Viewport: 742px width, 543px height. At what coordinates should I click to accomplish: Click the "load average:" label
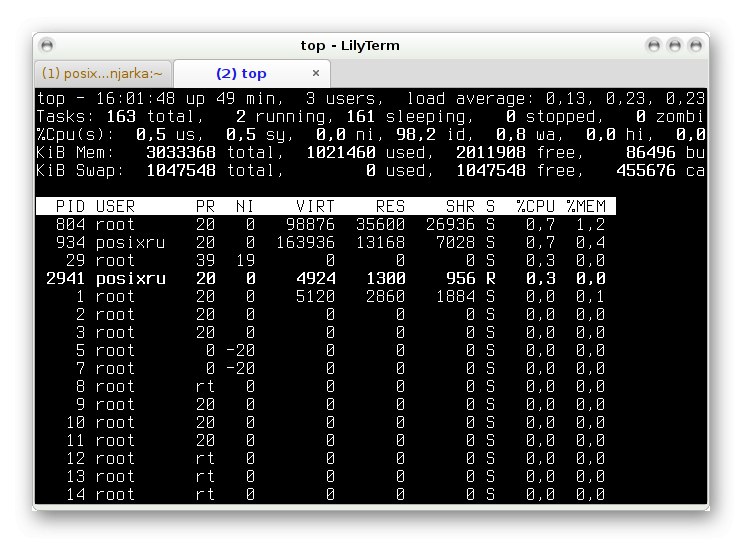tap(470, 98)
